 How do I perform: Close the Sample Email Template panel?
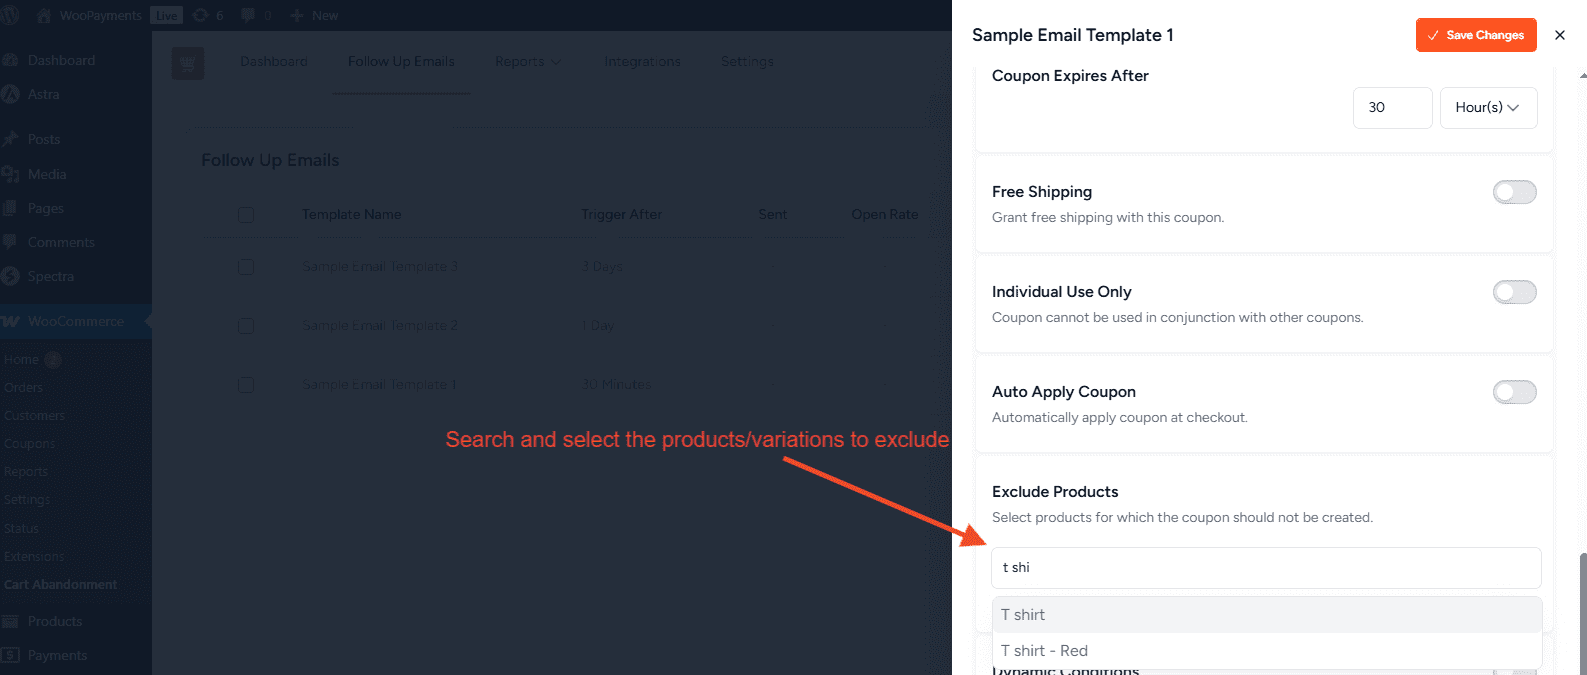pos(1559,35)
